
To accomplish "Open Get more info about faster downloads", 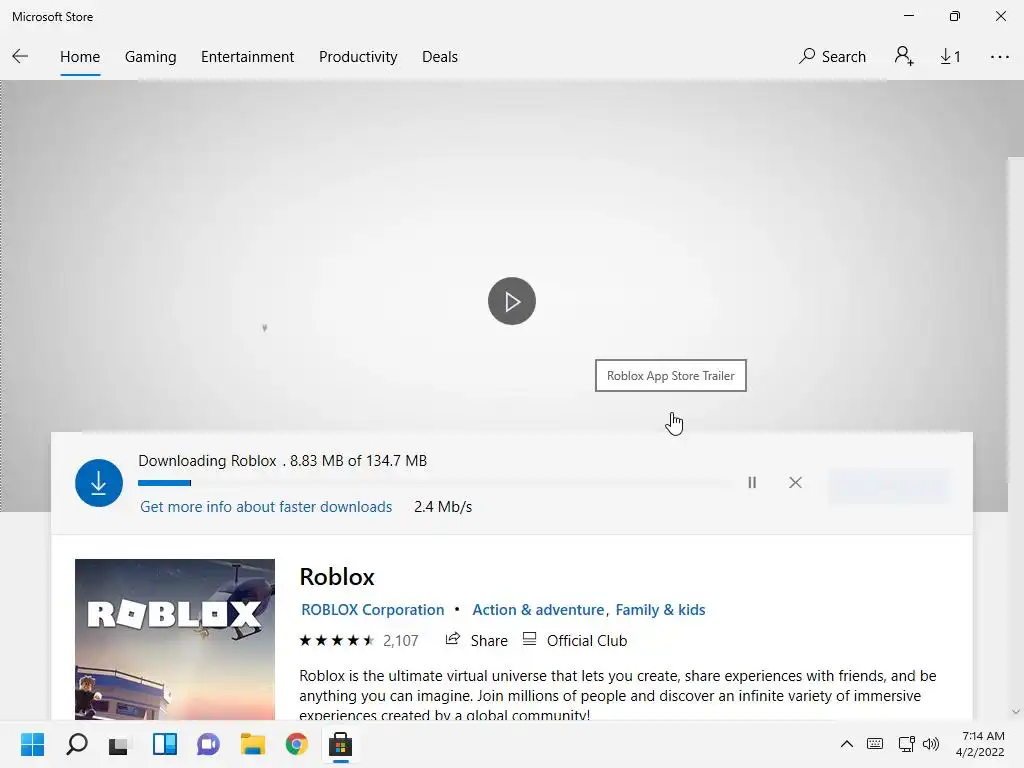I will point(266,507).
